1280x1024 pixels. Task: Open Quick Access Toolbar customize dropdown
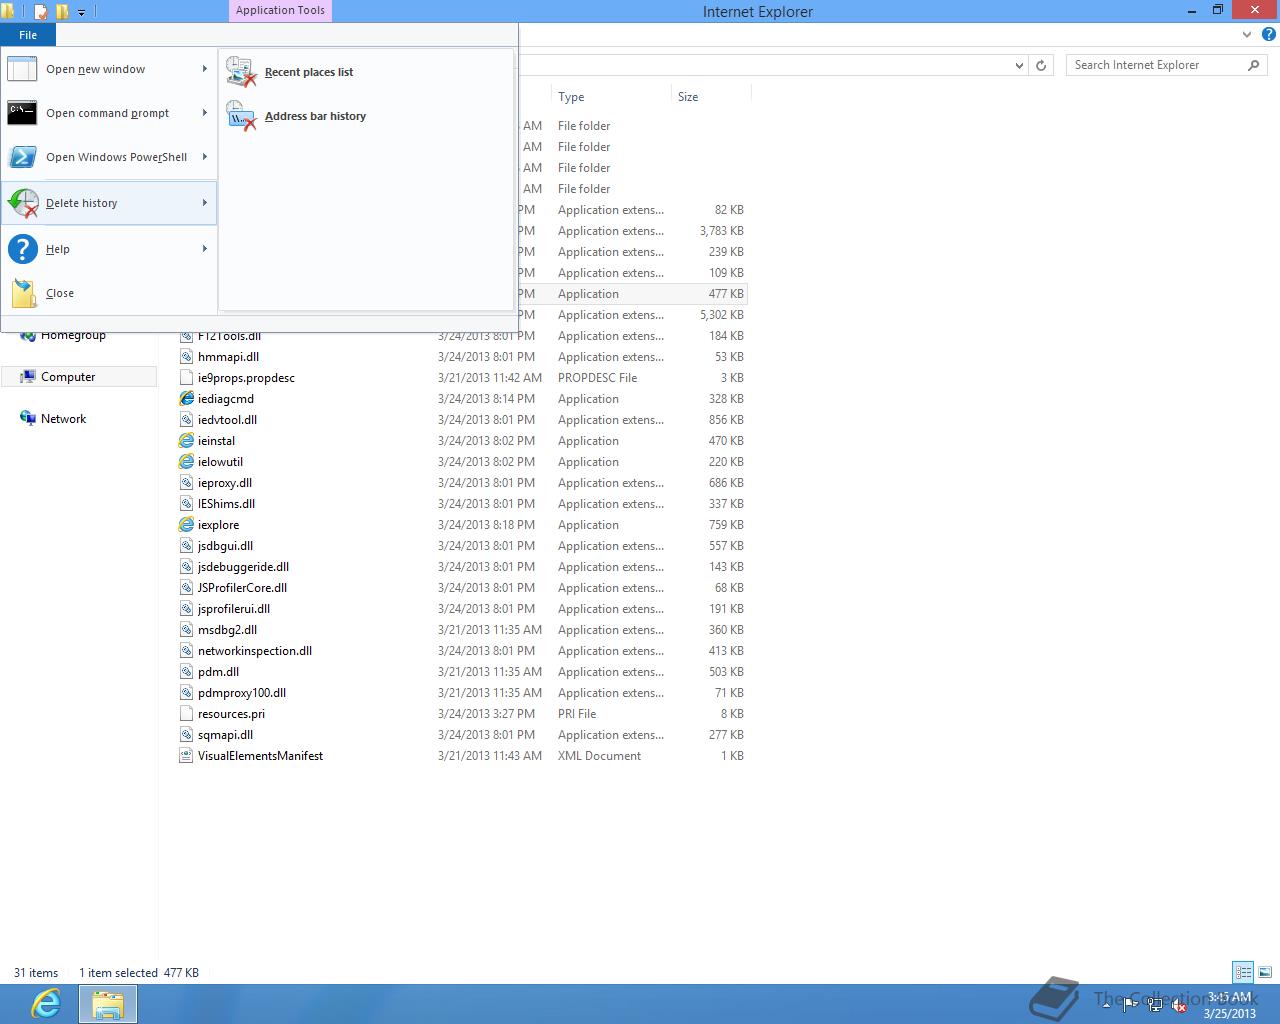pos(81,12)
